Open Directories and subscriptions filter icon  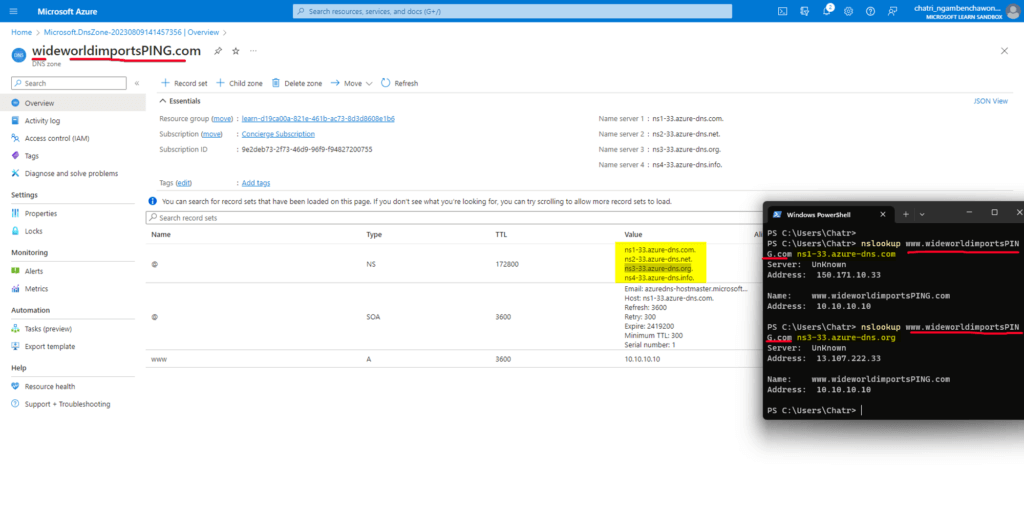(805, 11)
